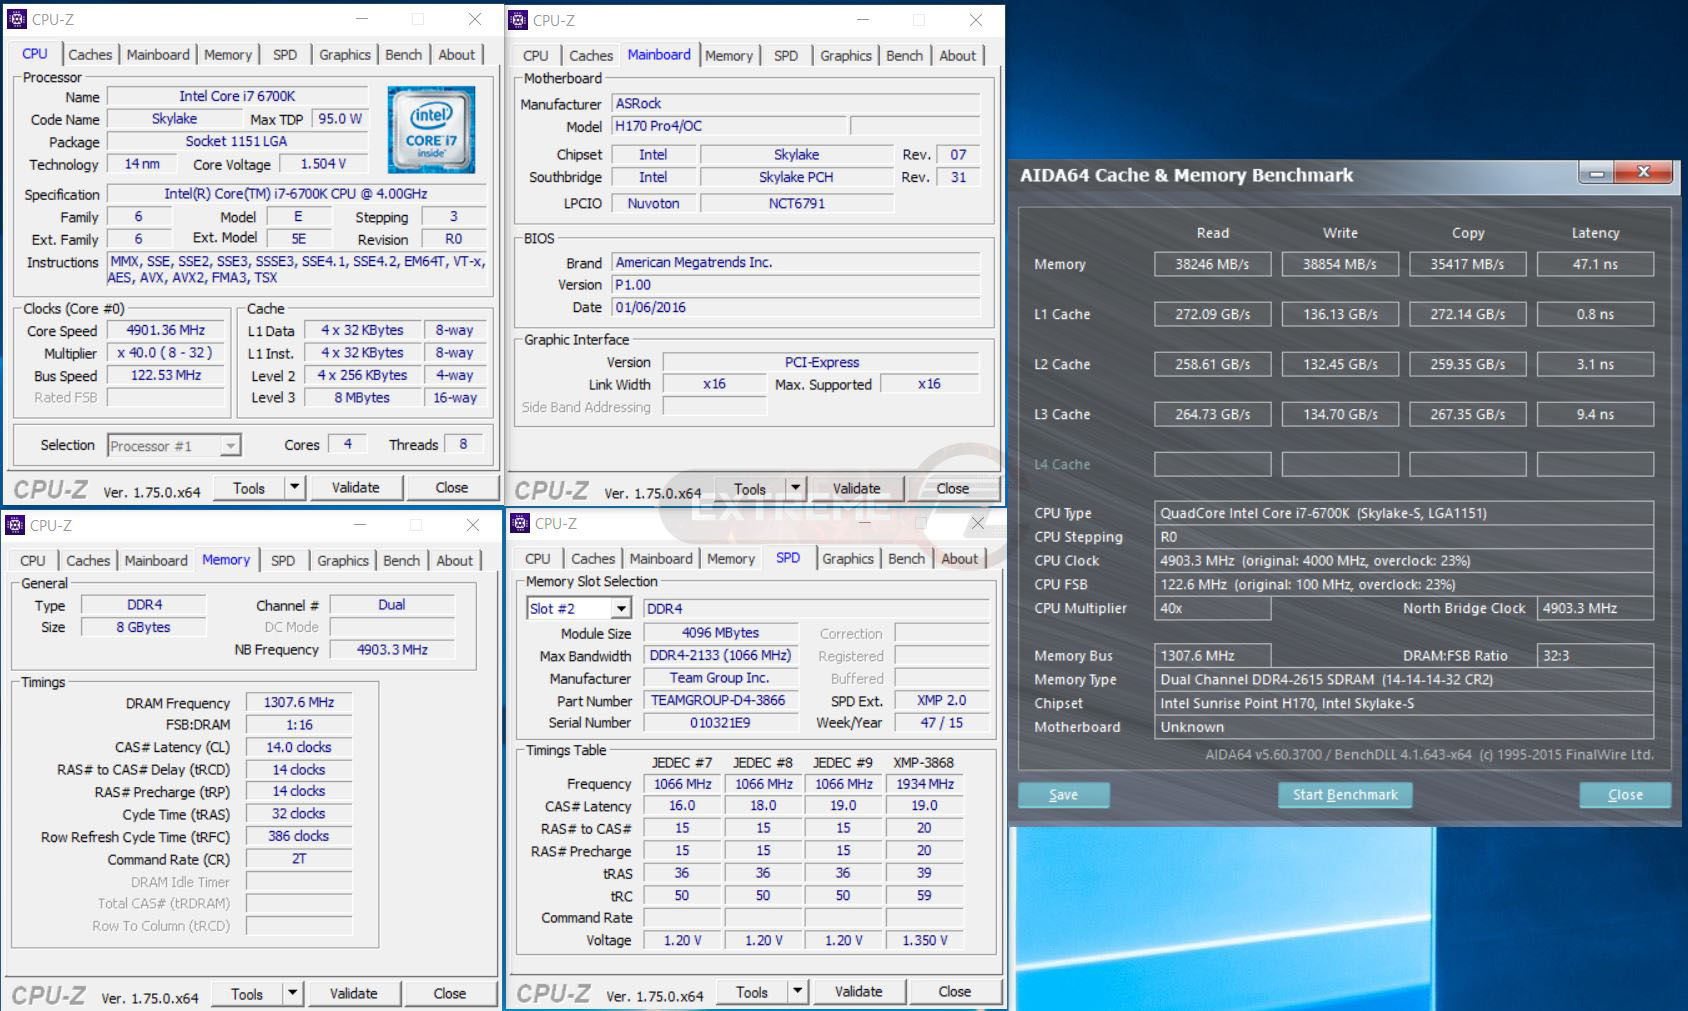This screenshot has width=1688, height=1011.
Task: Click the L3 Cache Latency value 9.4 ns
Action: click(1595, 414)
